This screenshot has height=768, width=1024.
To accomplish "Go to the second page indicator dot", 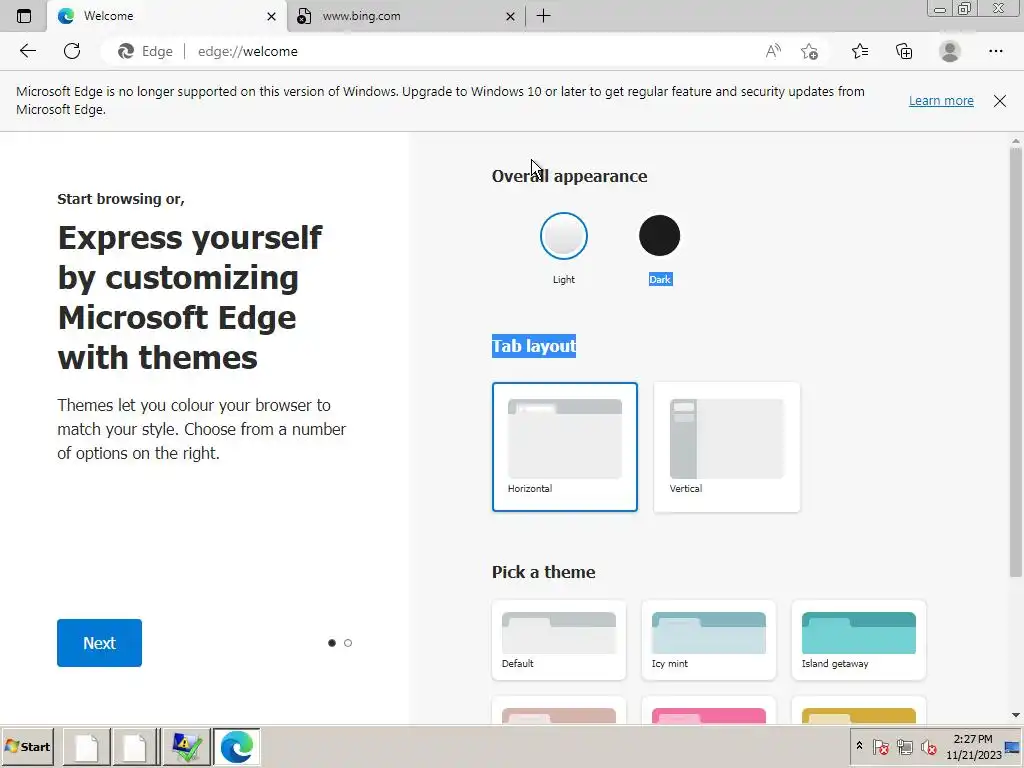I will 348,643.
